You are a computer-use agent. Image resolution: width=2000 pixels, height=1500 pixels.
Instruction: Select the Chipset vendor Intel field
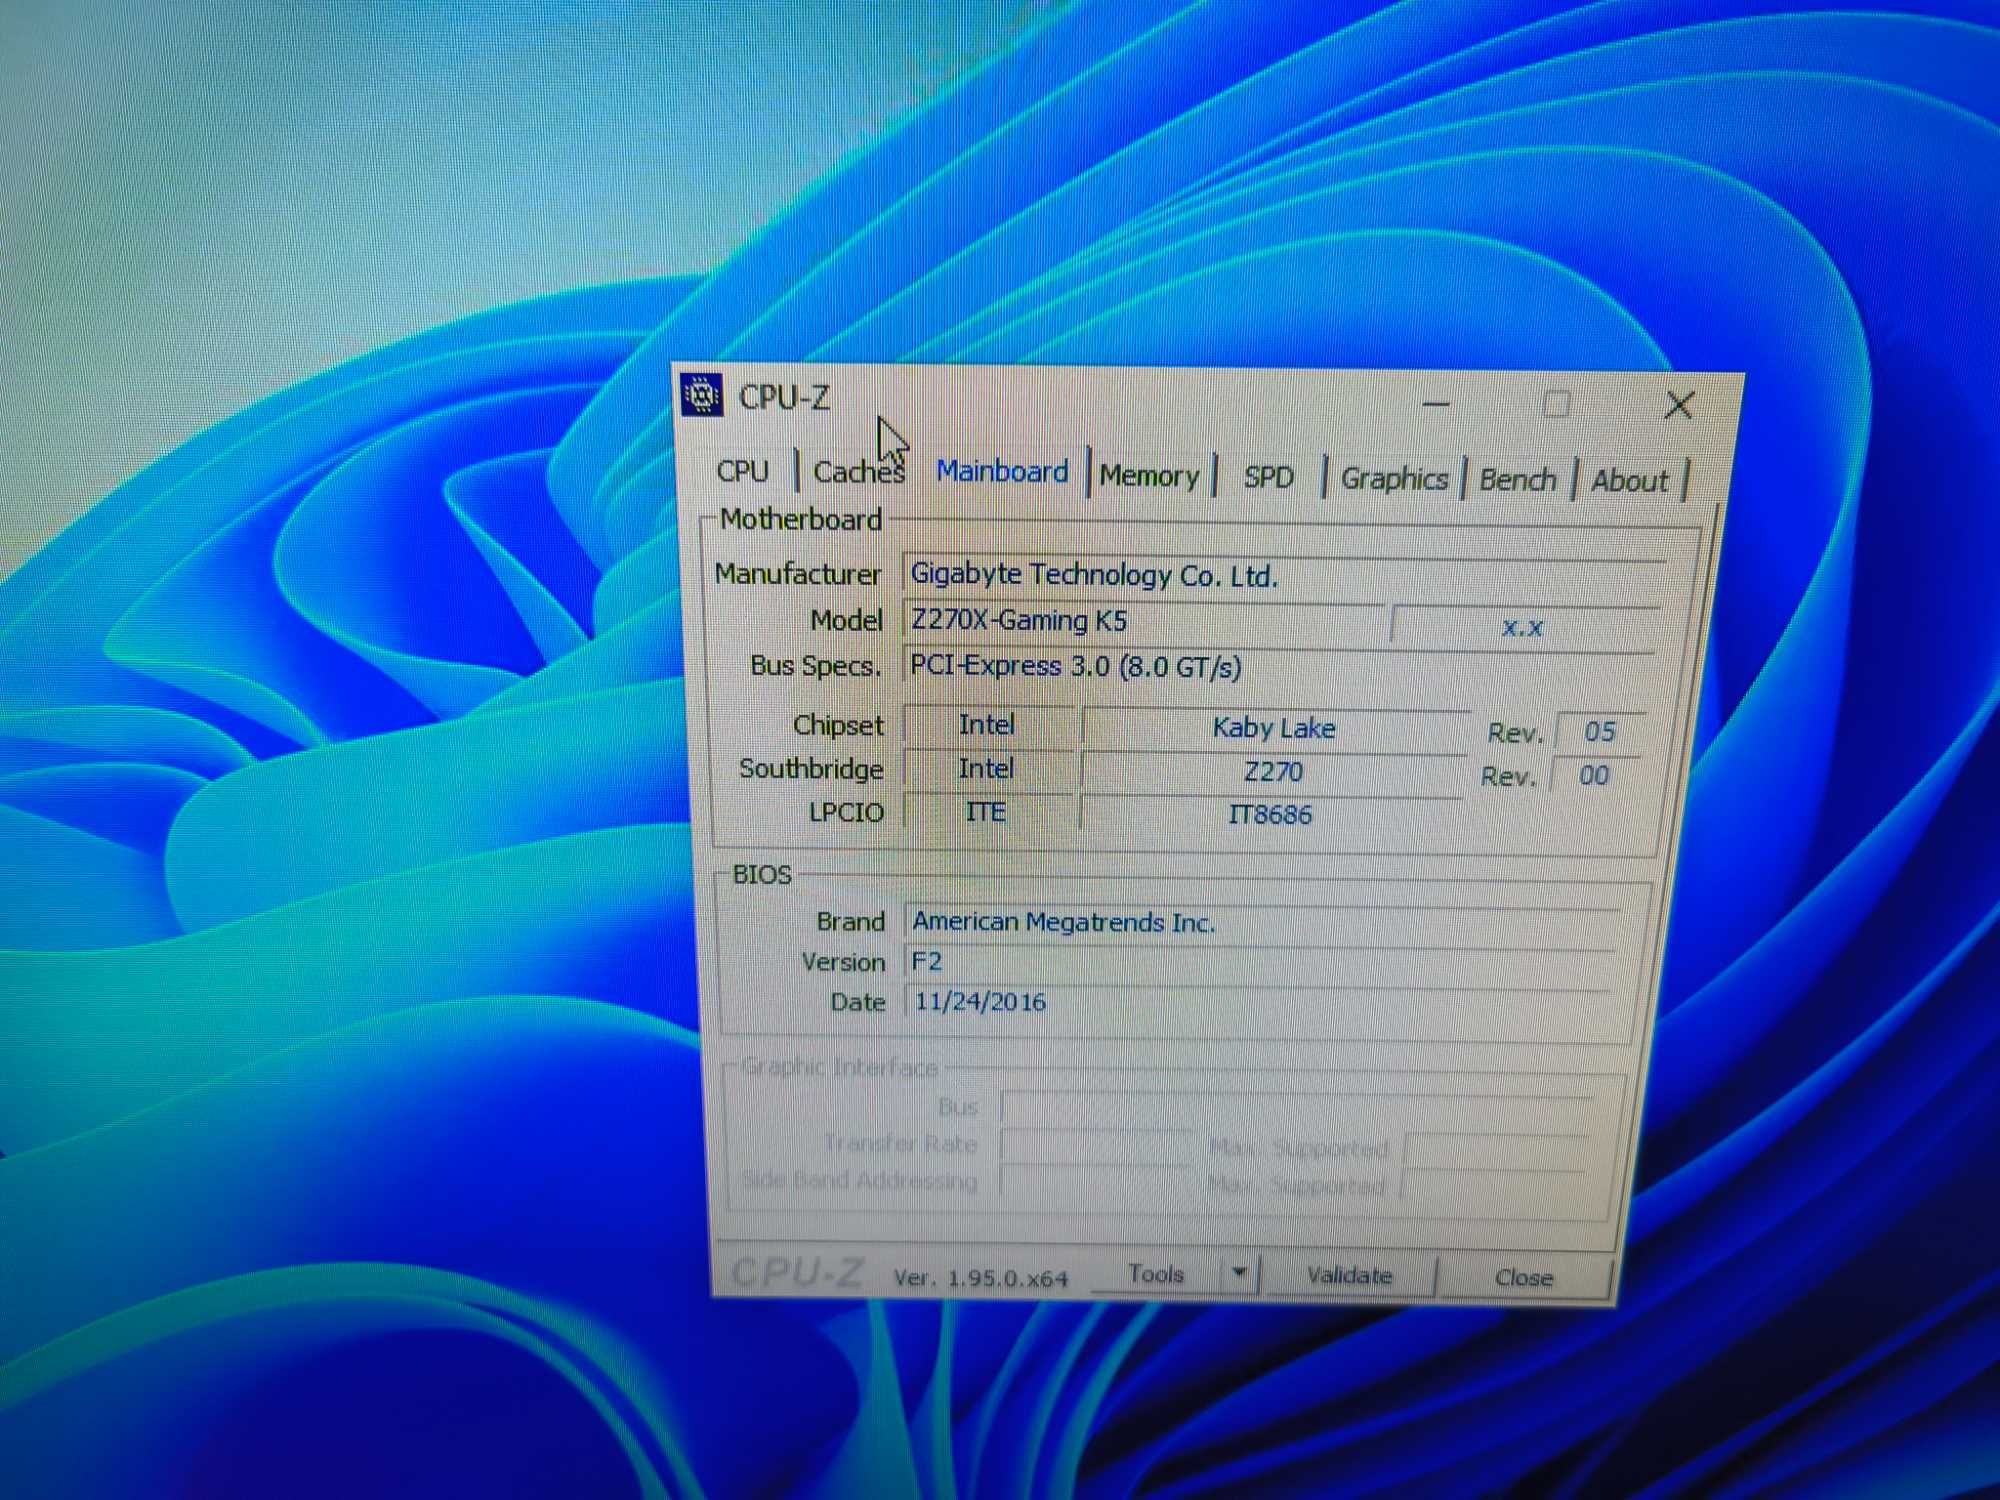pos(987,725)
